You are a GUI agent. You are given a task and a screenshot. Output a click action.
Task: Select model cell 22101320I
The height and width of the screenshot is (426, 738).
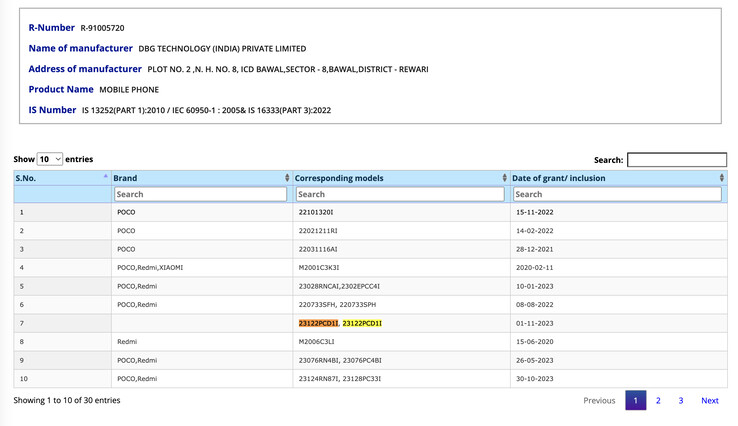pyautogui.click(x=316, y=212)
